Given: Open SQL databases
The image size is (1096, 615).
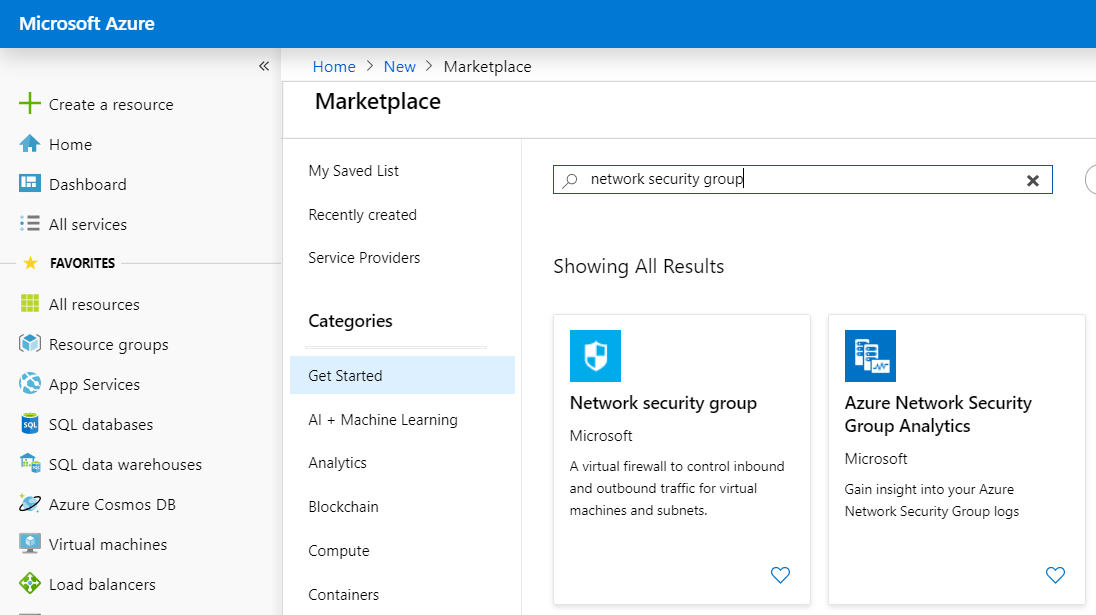Looking at the screenshot, I should click(x=101, y=425).
